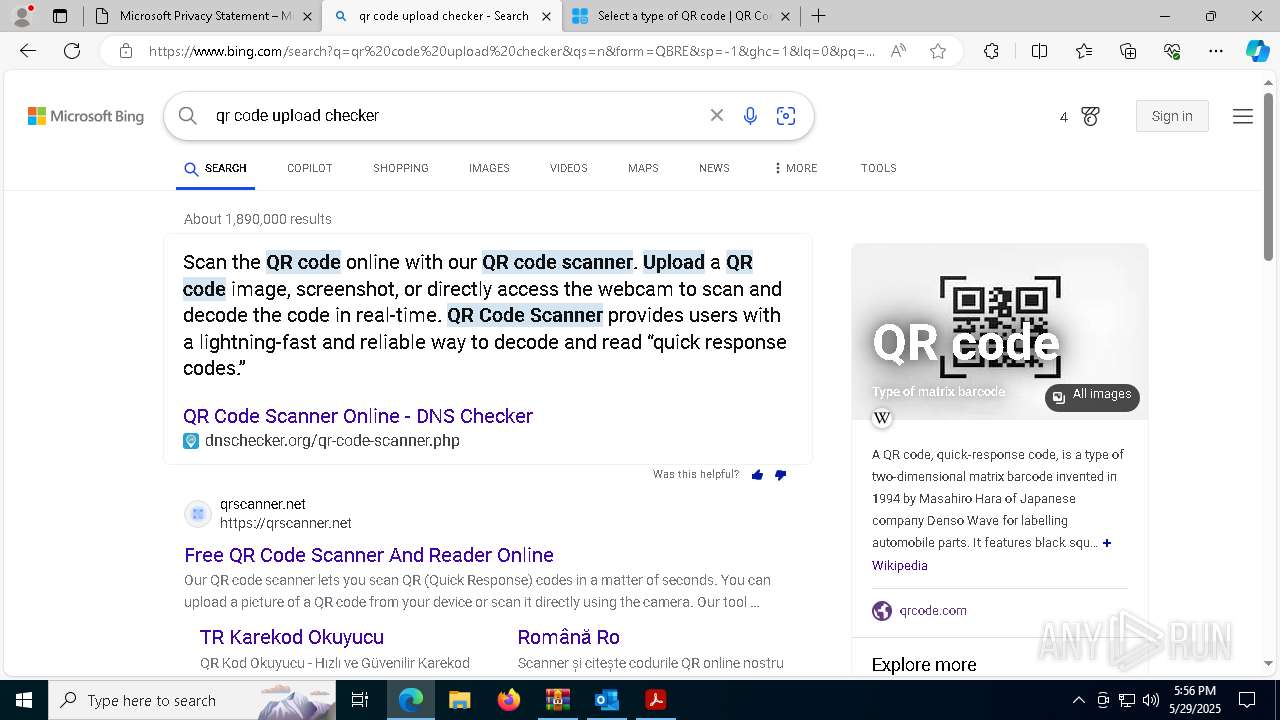Open browser profile avatar
1280x720 pixels.
22,16
